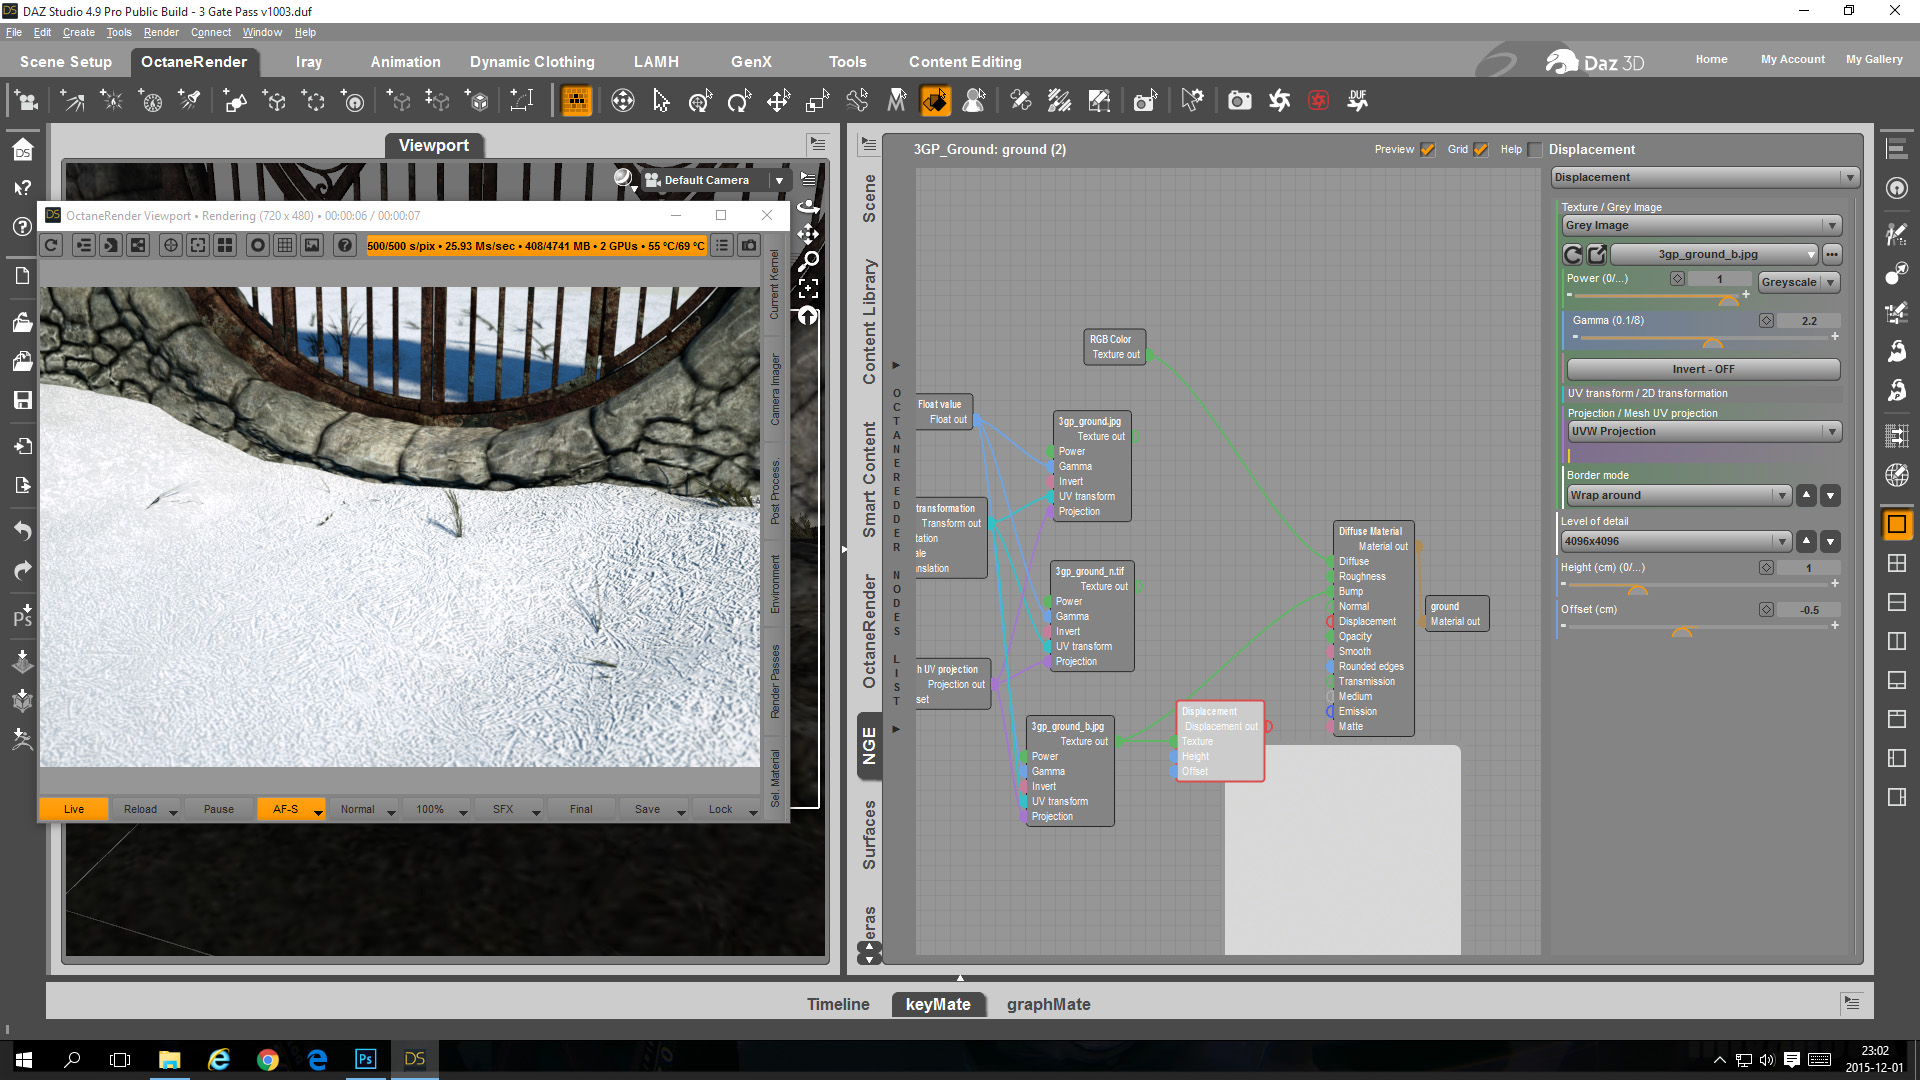Toggle the Preview checkbox
Image resolution: width=1920 pixels, height=1080 pixels.
point(1428,150)
